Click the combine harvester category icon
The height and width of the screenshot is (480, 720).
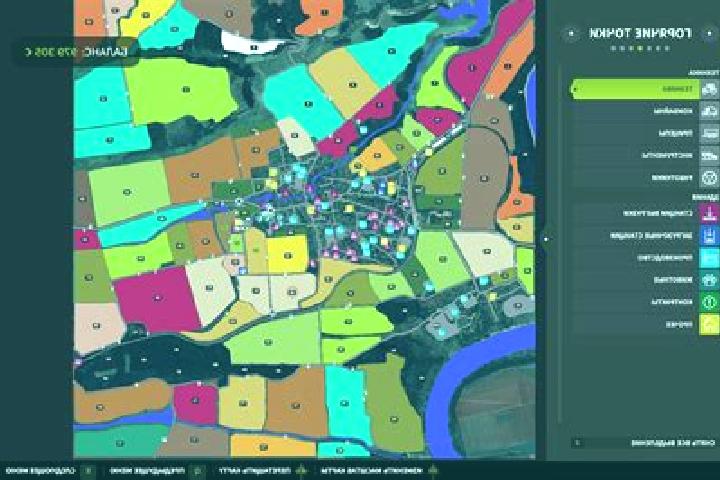coord(710,111)
